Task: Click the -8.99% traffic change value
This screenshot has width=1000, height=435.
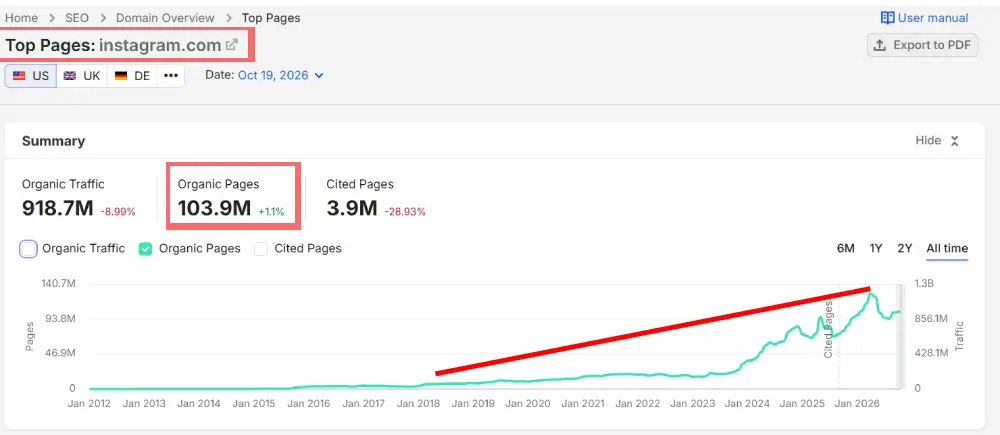Action: click(118, 212)
